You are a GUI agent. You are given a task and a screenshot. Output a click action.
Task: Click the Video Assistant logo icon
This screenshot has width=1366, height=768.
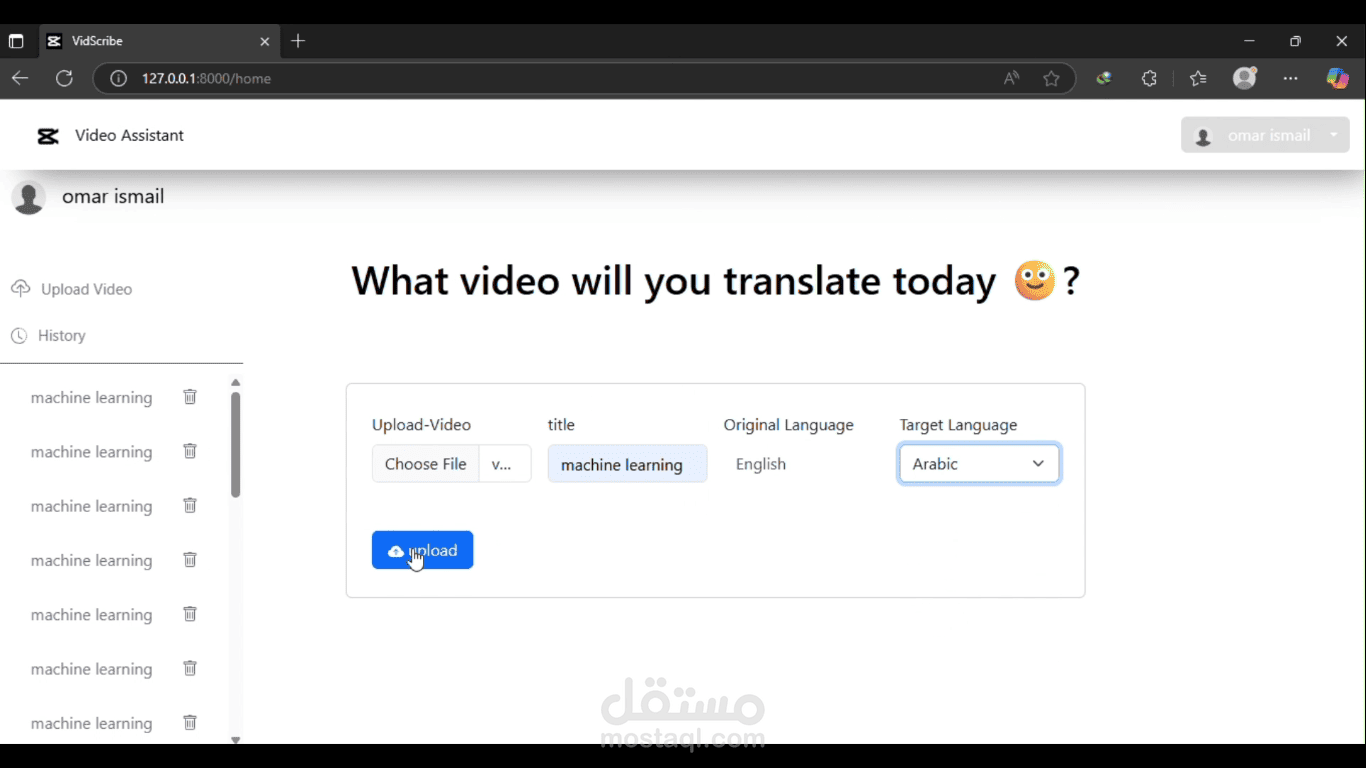(x=48, y=136)
